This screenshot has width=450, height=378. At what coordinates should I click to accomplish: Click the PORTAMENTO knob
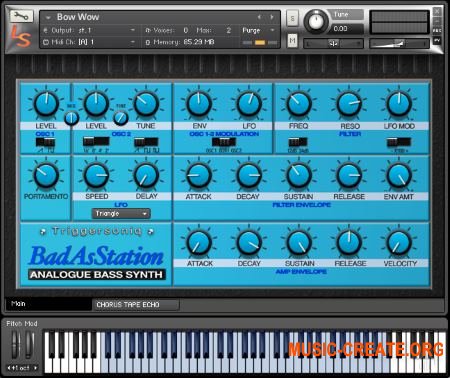point(46,175)
